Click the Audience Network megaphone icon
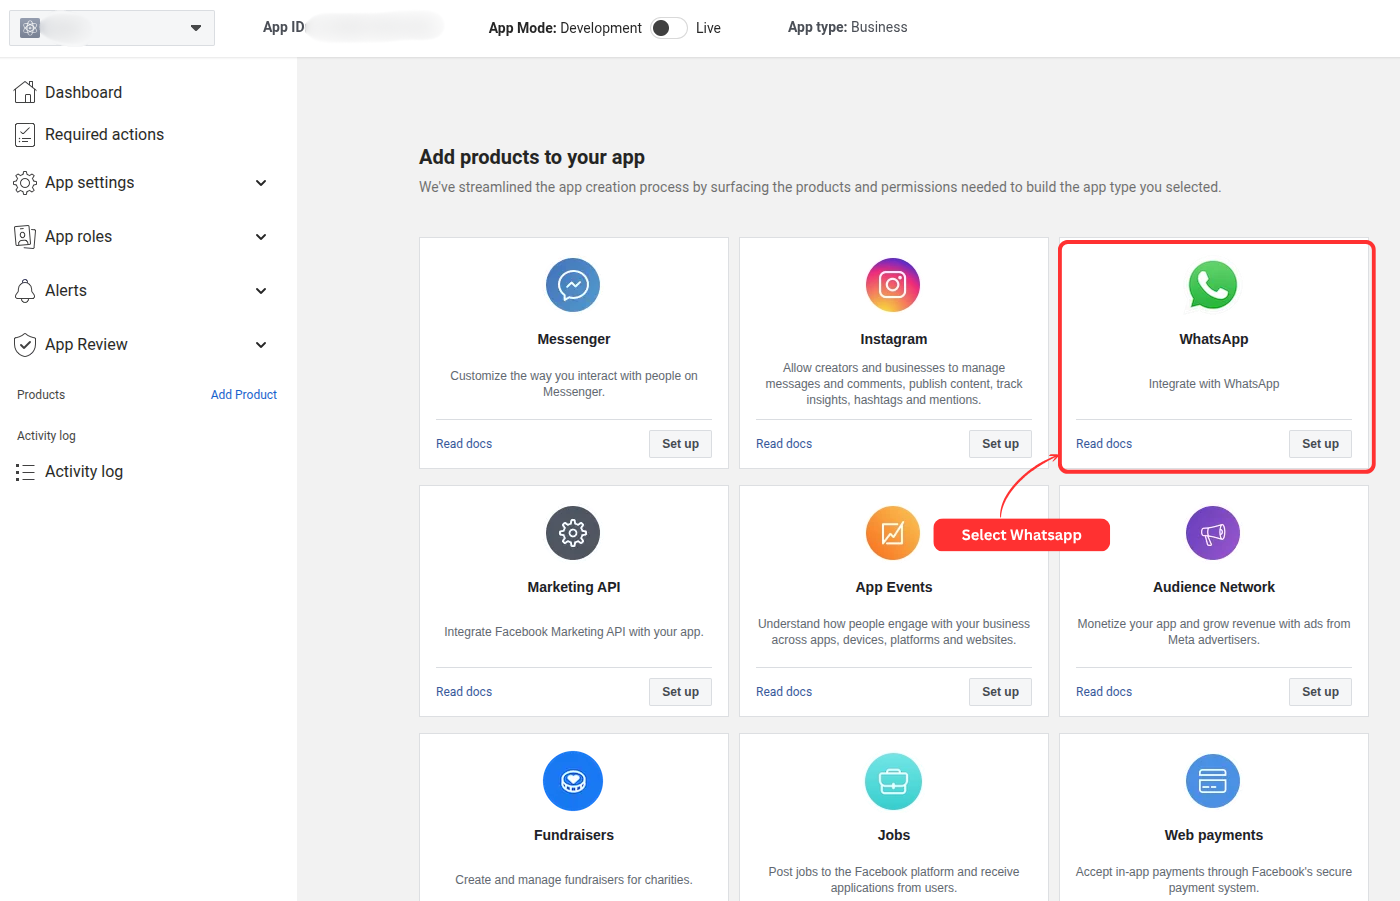The image size is (1400, 901). point(1213,533)
